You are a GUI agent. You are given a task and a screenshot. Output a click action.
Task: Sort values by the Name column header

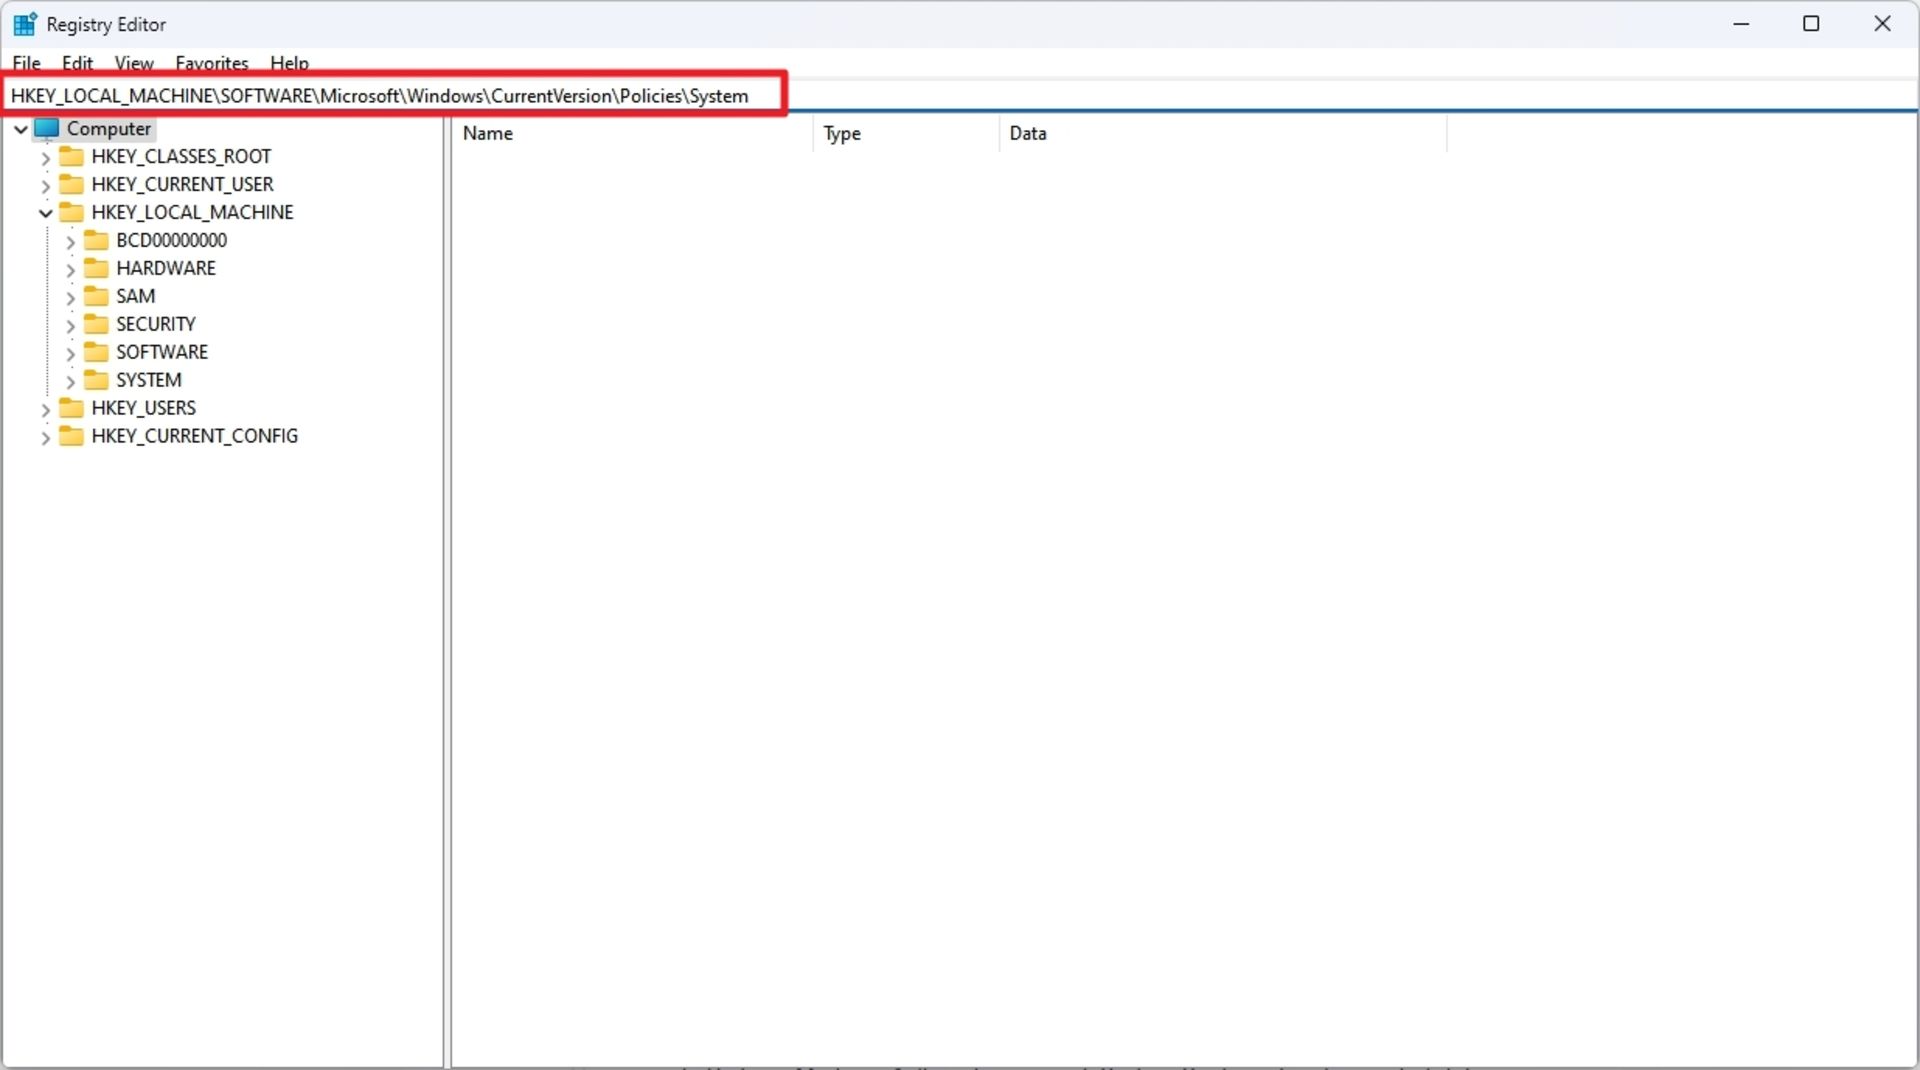point(487,134)
